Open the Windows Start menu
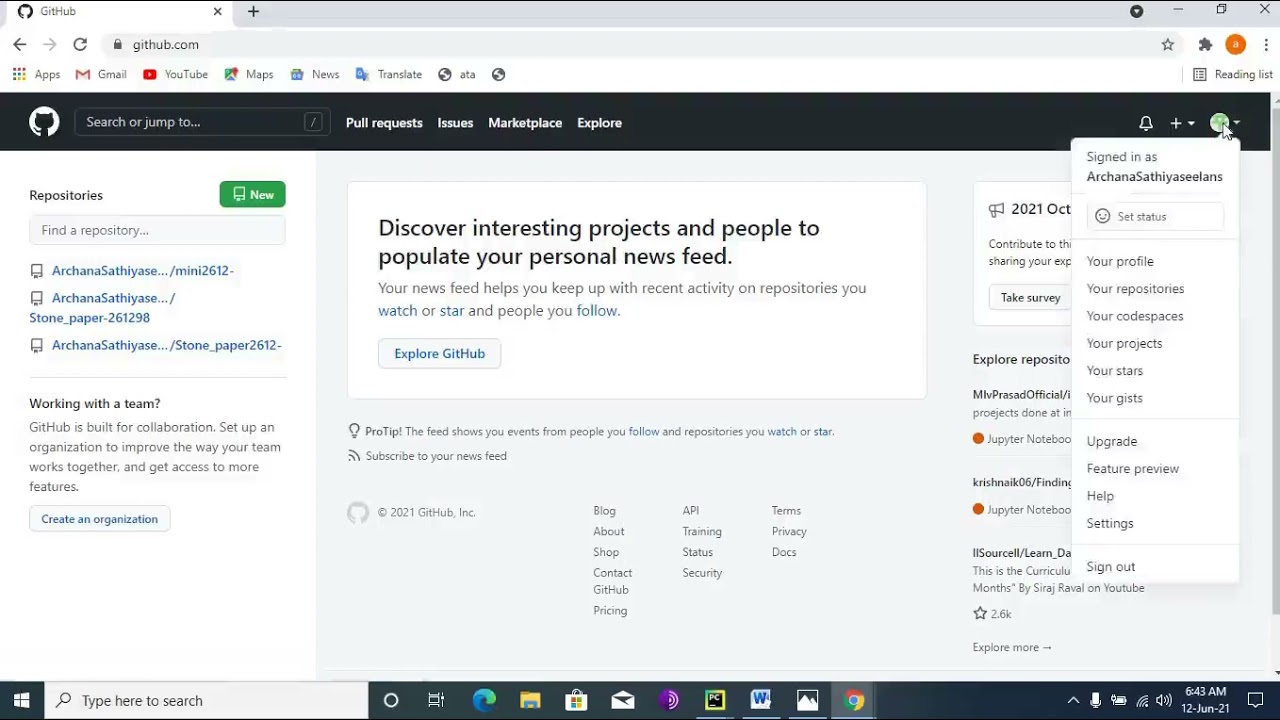The height and width of the screenshot is (720, 1280). pyautogui.click(x=21, y=700)
